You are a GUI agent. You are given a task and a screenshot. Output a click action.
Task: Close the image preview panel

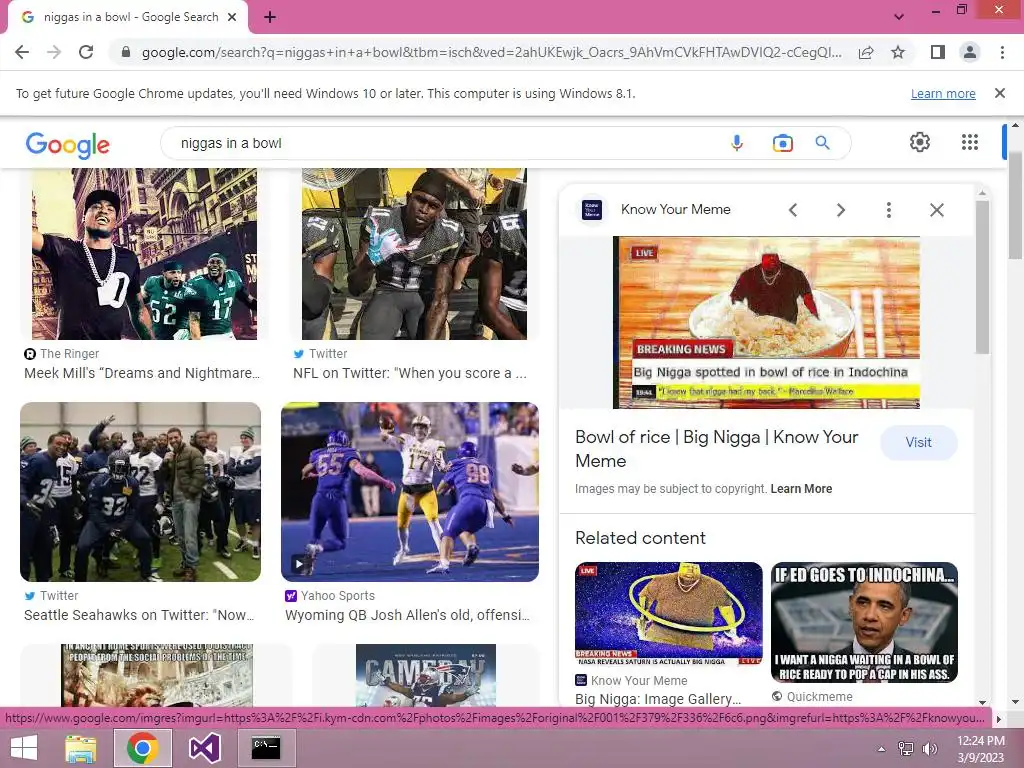click(x=936, y=210)
